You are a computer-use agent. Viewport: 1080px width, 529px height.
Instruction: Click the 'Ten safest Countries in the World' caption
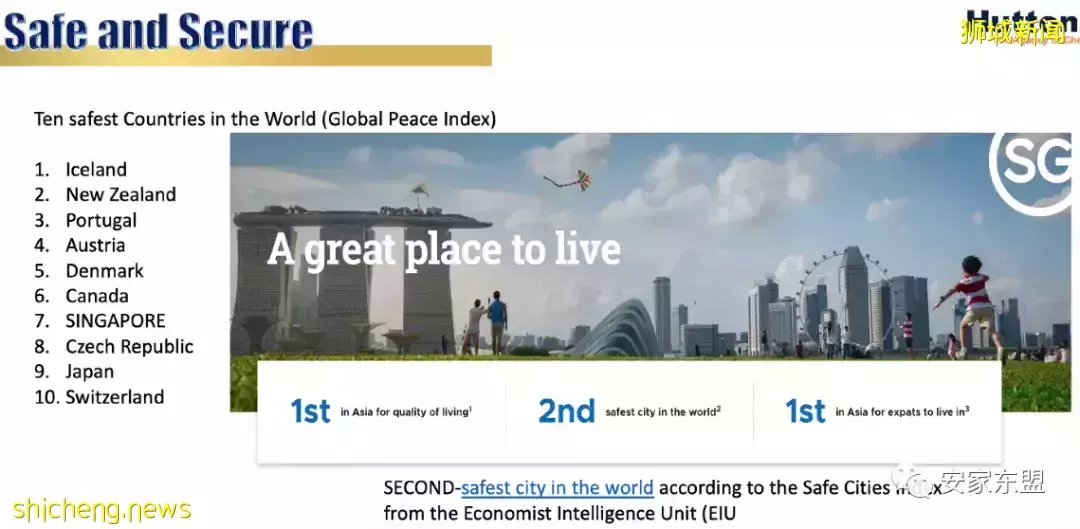click(264, 119)
